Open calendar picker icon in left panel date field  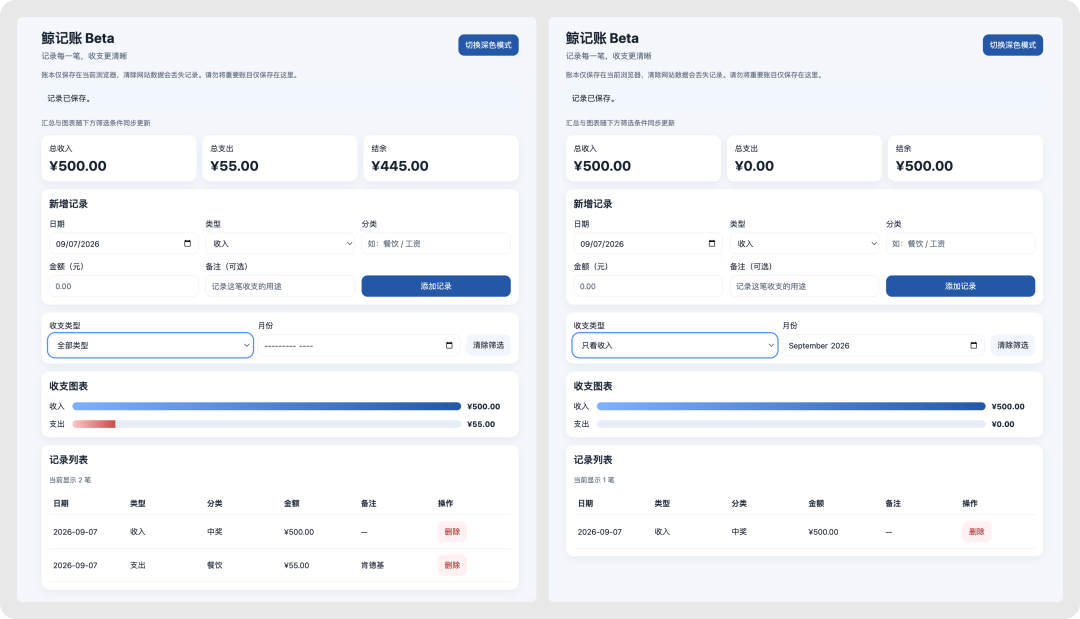[187, 244]
